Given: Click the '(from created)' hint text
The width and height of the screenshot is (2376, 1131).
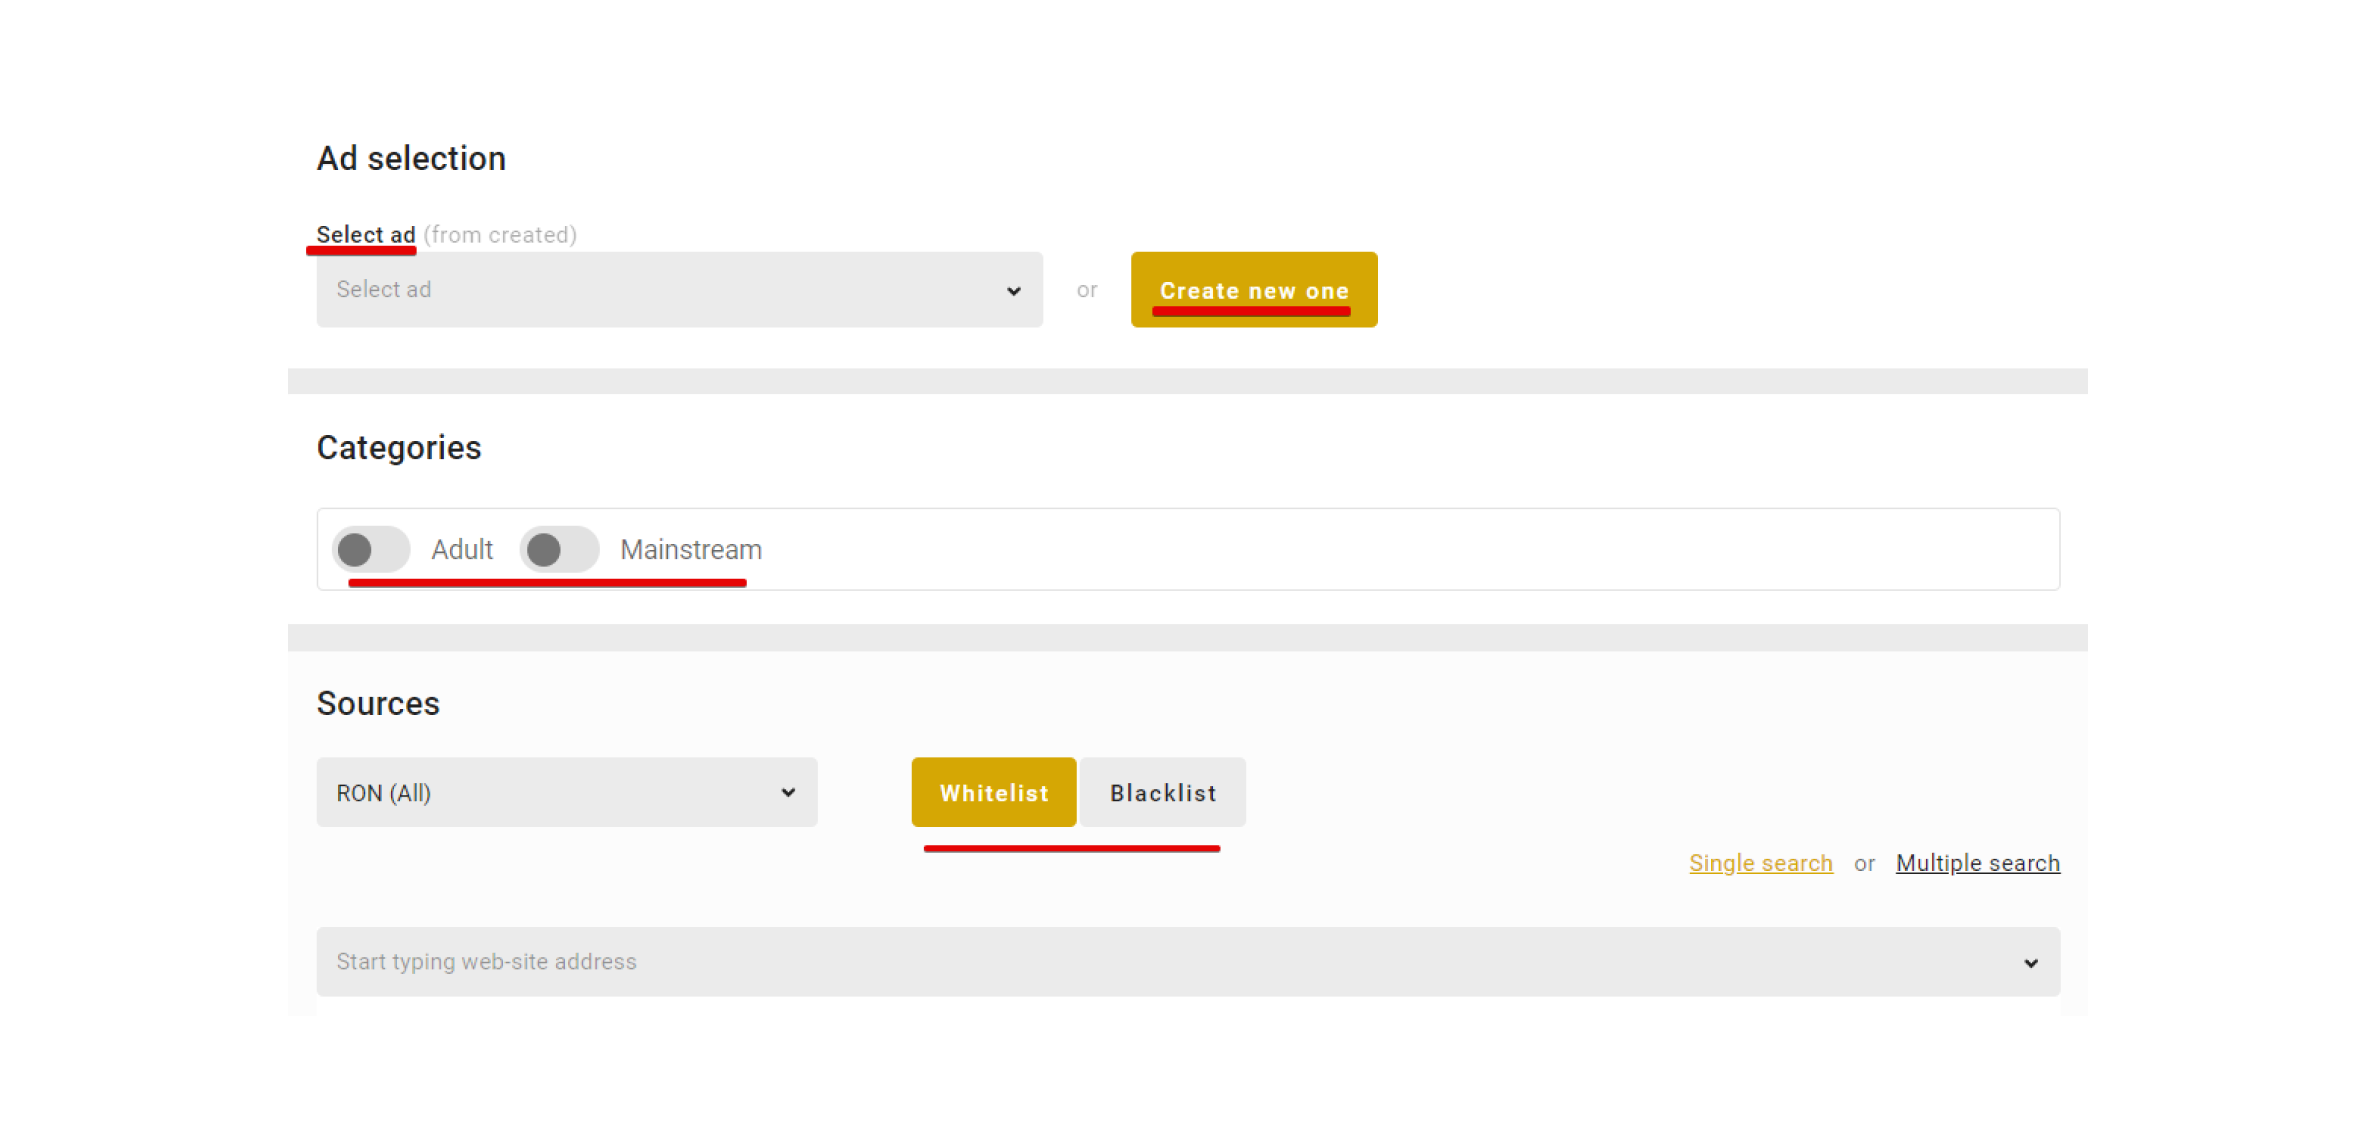Looking at the screenshot, I should 500,235.
